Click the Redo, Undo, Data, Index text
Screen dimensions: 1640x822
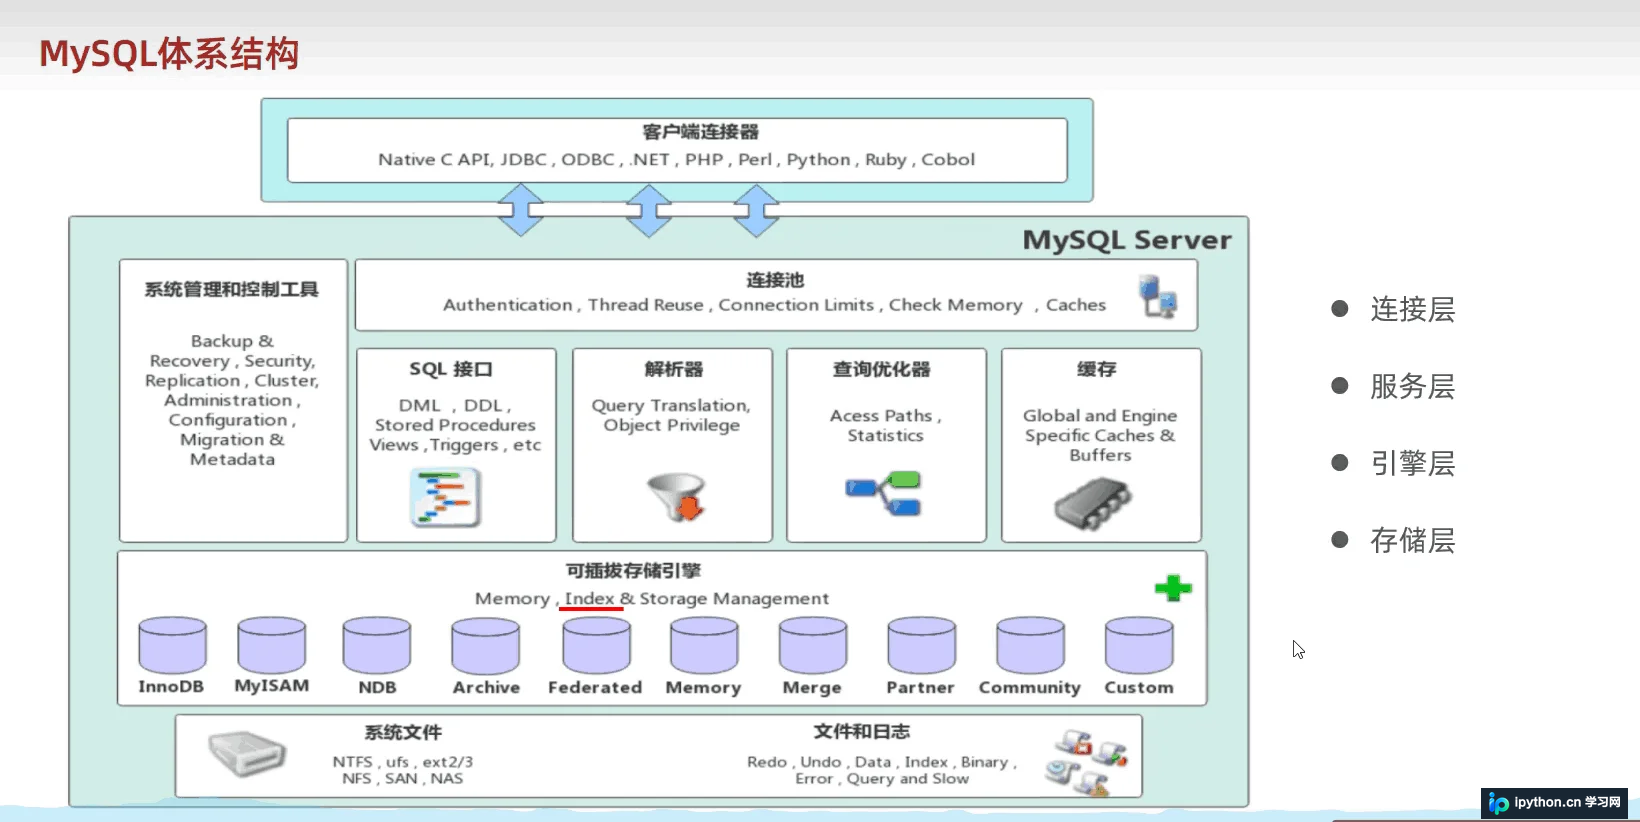point(882,770)
